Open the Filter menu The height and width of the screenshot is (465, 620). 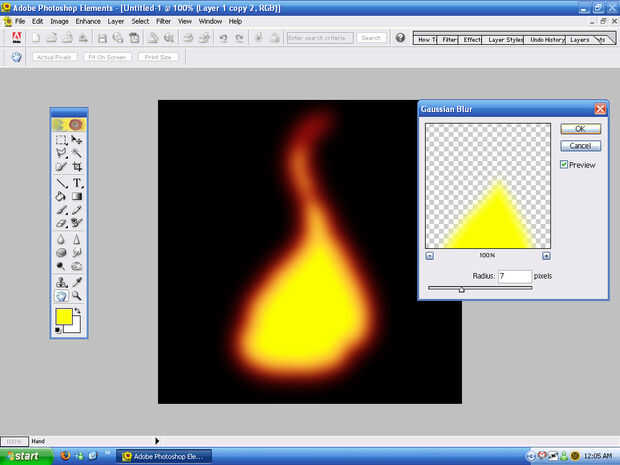click(x=163, y=21)
